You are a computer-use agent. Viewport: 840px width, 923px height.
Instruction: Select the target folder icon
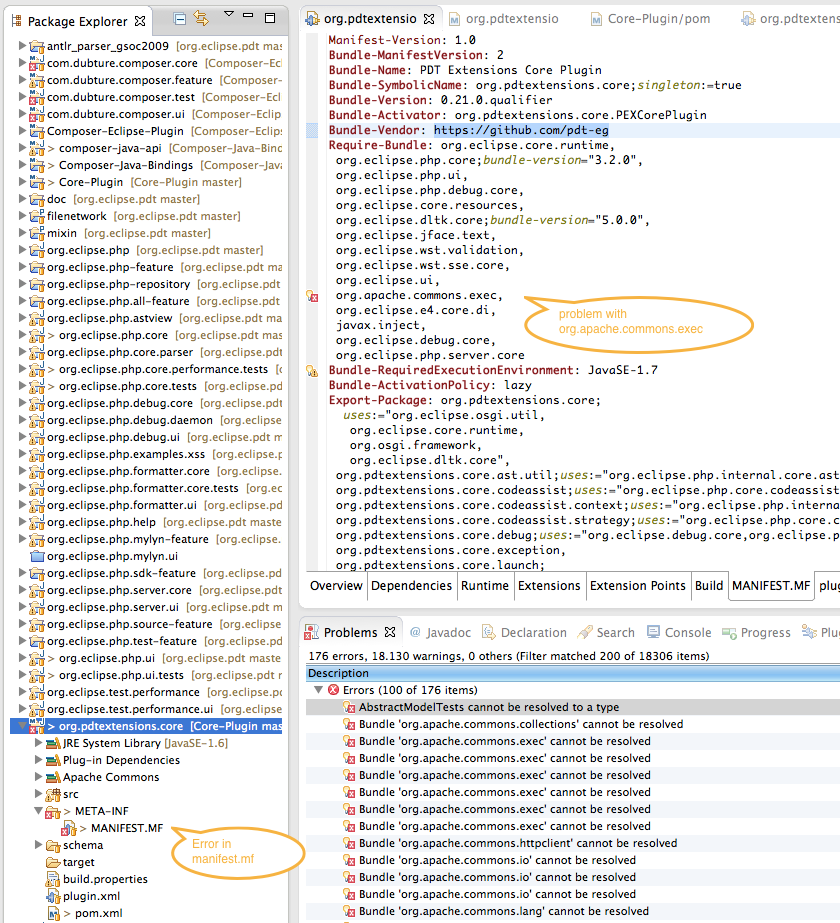pyautogui.click(x=54, y=862)
